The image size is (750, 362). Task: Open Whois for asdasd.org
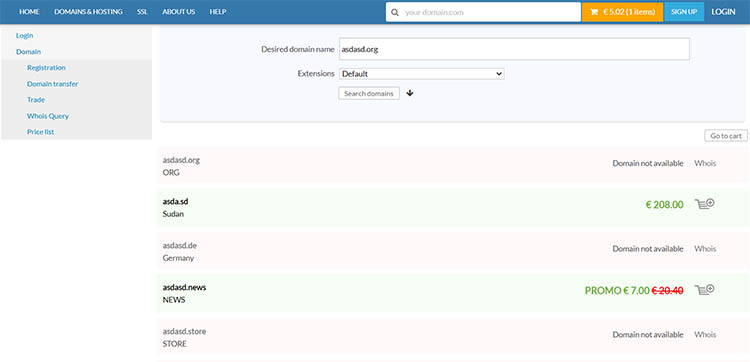[705, 164]
